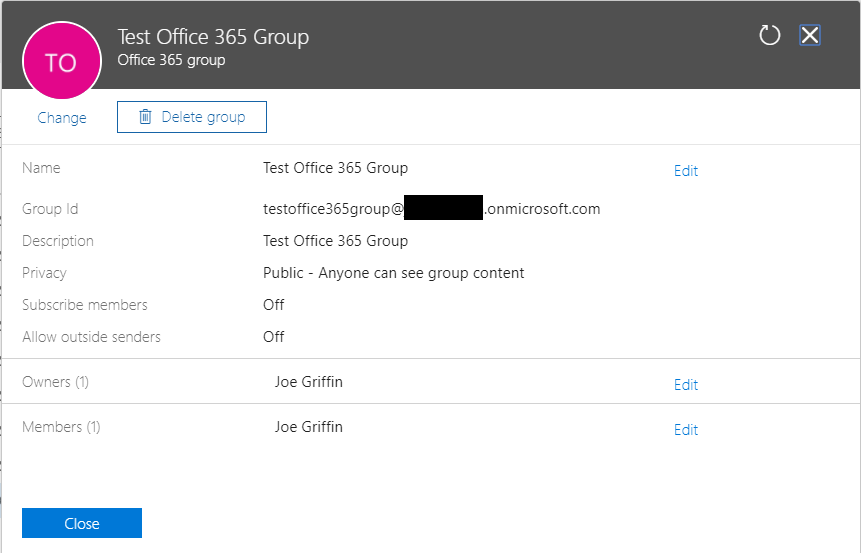Click the Members (1) label
Image resolution: width=861 pixels, height=553 pixels.
[x=61, y=427]
